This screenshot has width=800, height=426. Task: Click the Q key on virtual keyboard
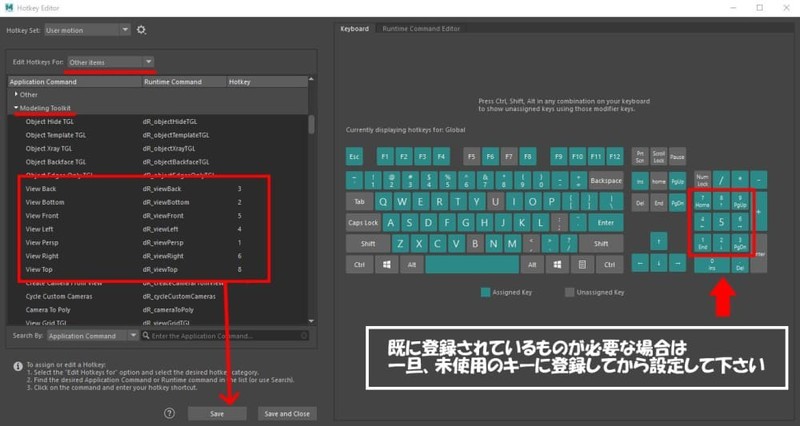click(383, 202)
